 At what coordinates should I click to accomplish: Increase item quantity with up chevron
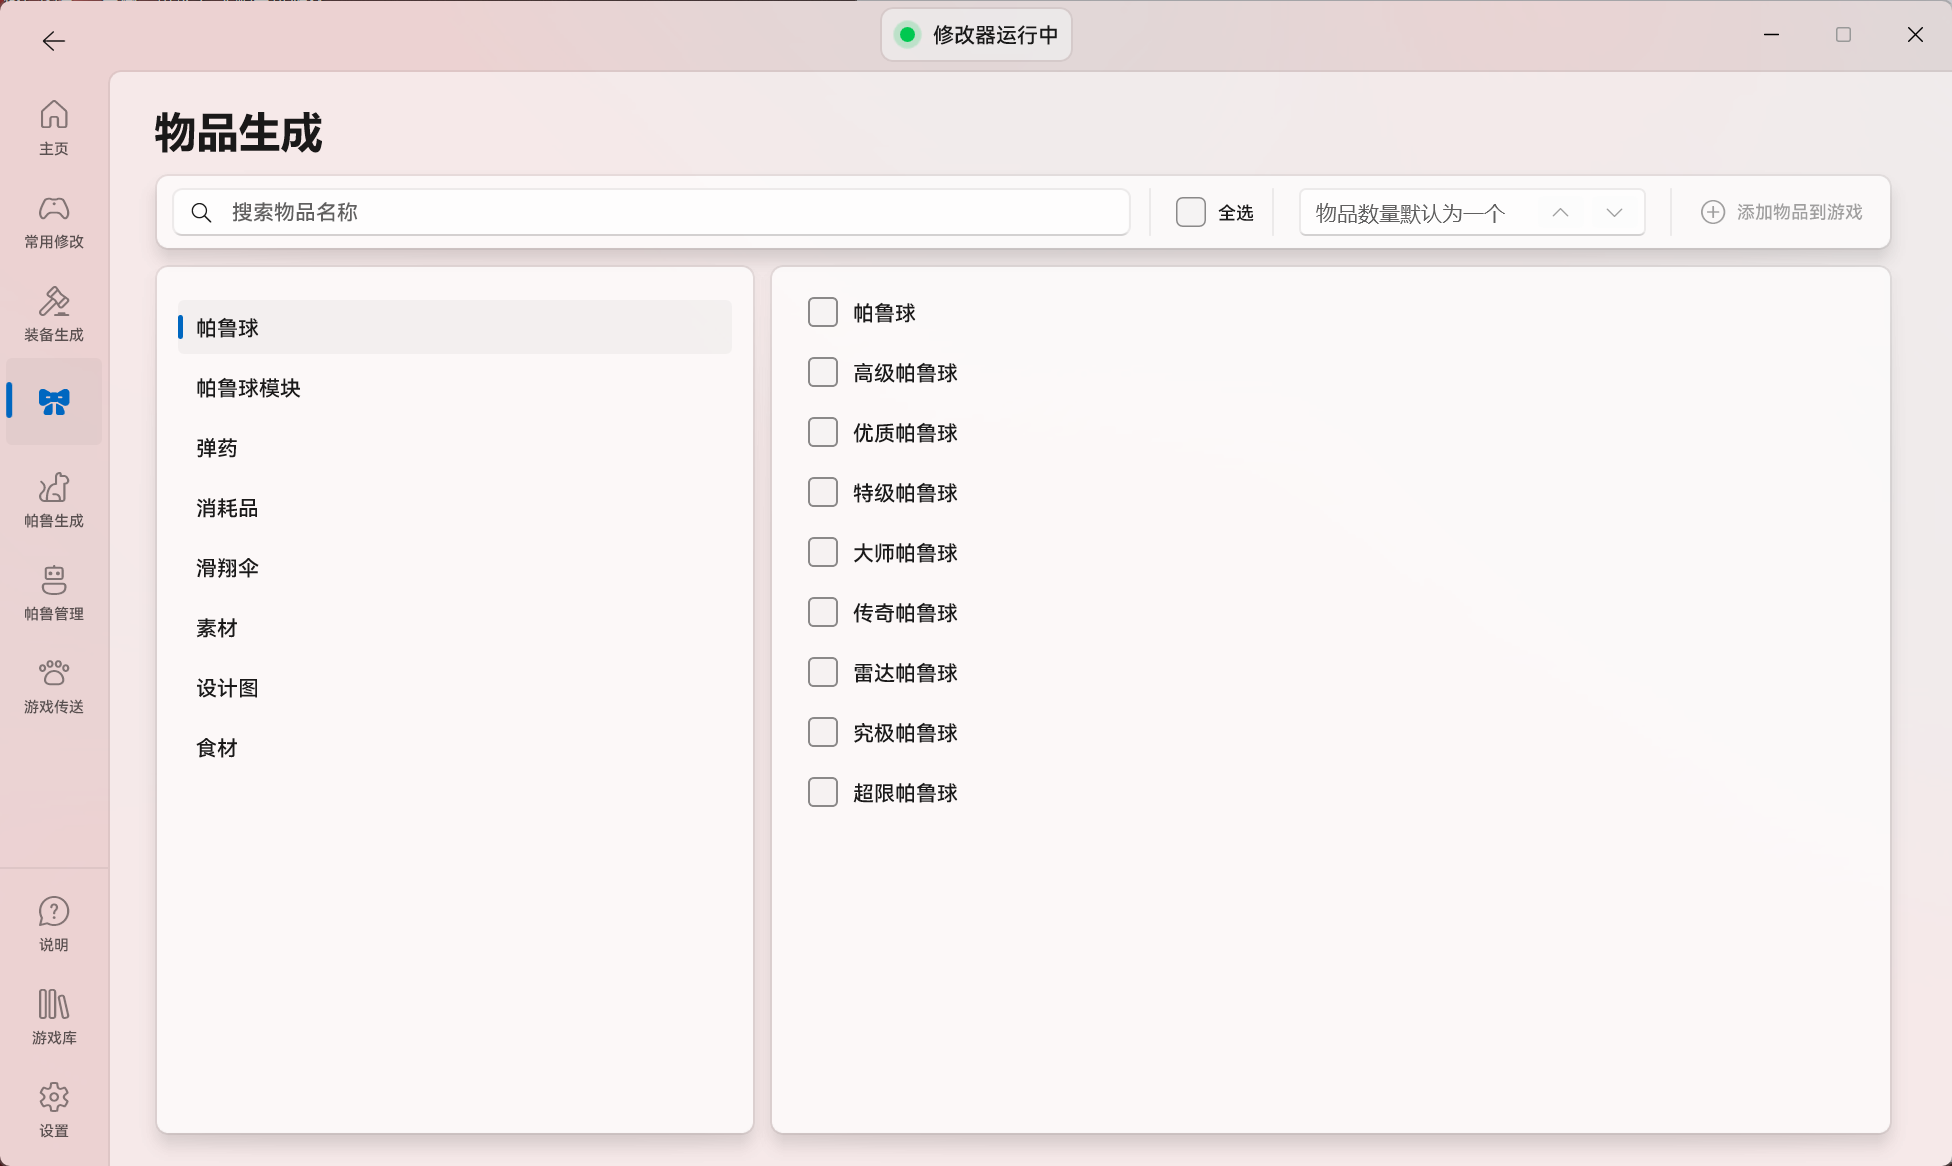[x=1560, y=212]
